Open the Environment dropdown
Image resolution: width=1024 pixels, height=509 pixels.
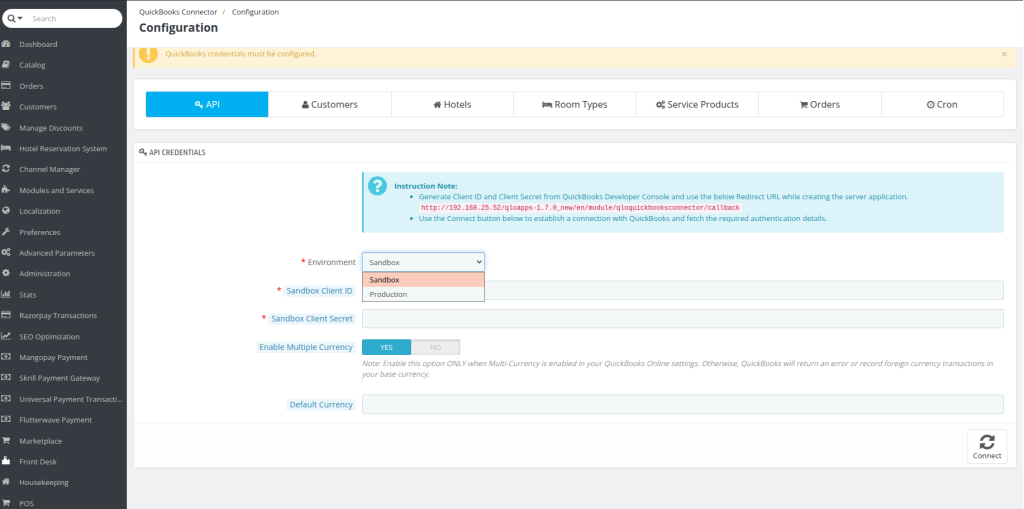(x=423, y=262)
